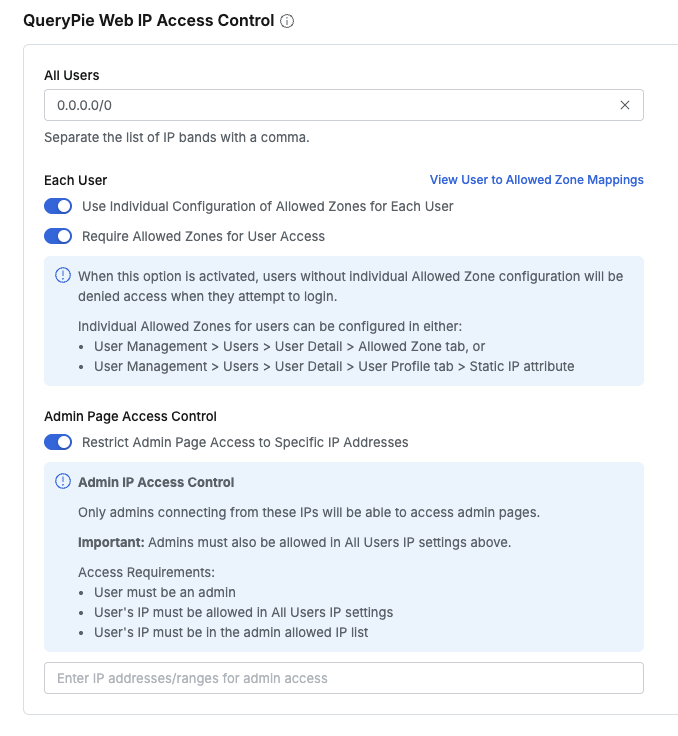Click the Require Allowed Zones for User Access label

(203, 236)
